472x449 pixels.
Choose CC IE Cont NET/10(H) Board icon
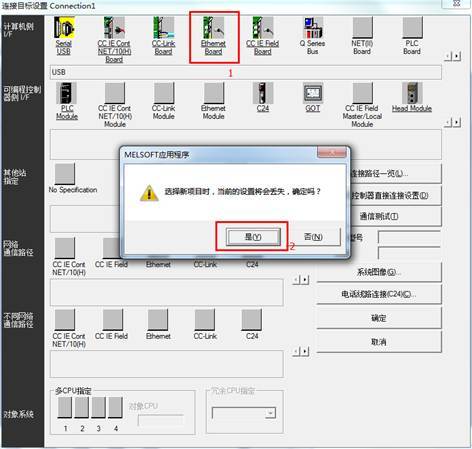[114, 28]
